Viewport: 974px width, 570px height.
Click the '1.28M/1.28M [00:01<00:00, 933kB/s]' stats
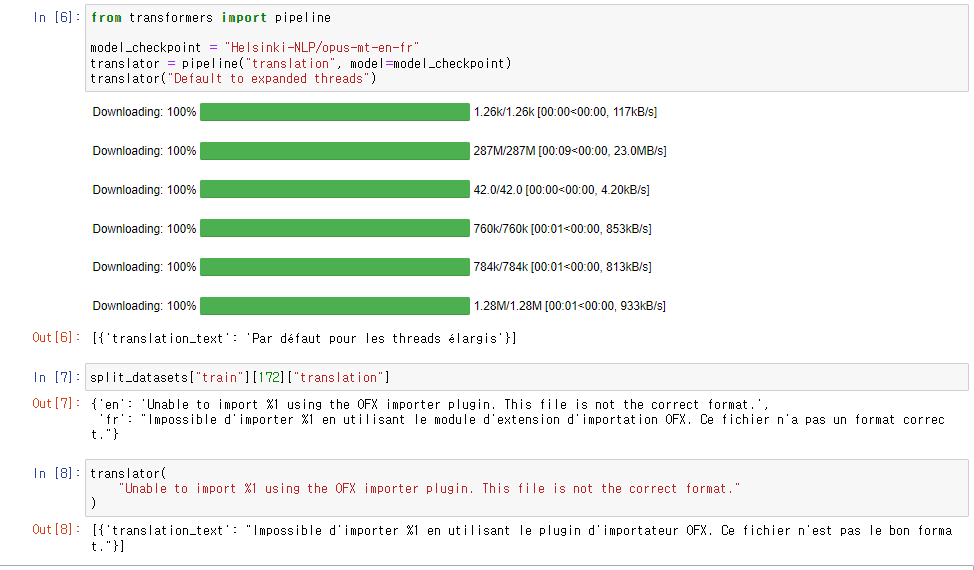click(x=570, y=305)
